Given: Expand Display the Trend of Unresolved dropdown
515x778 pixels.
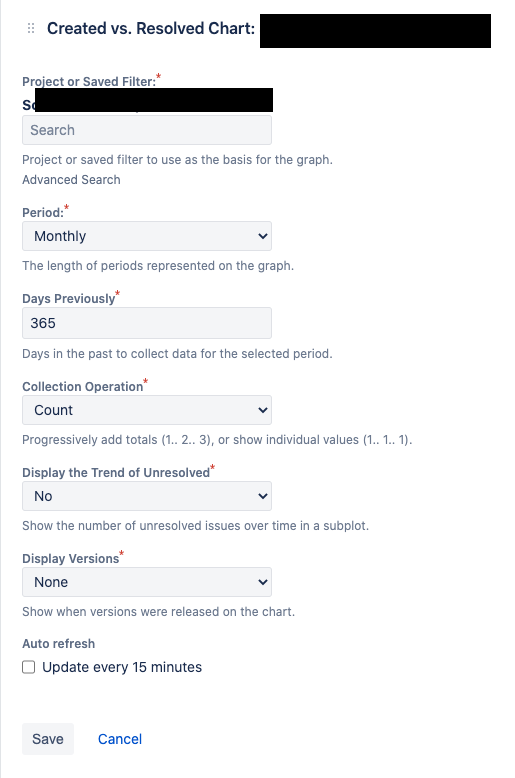Looking at the screenshot, I should tap(147, 496).
